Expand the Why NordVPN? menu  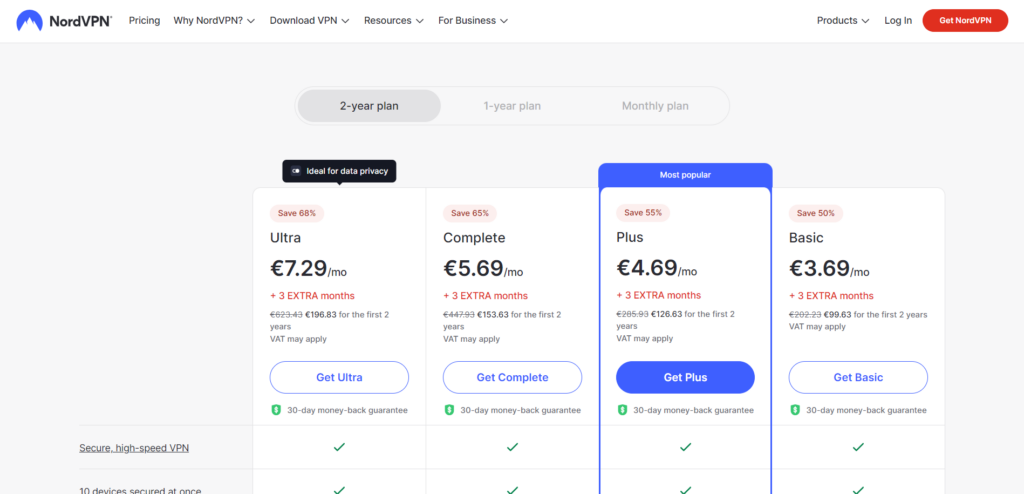pos(214,20)
